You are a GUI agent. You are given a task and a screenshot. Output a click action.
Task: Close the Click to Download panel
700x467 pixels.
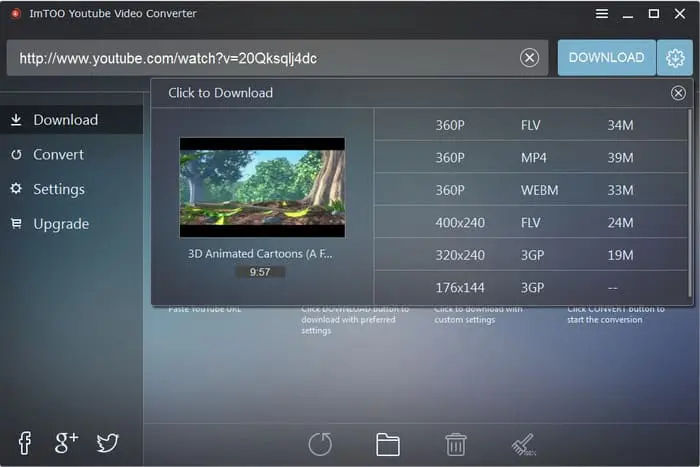tap(678, 93)
